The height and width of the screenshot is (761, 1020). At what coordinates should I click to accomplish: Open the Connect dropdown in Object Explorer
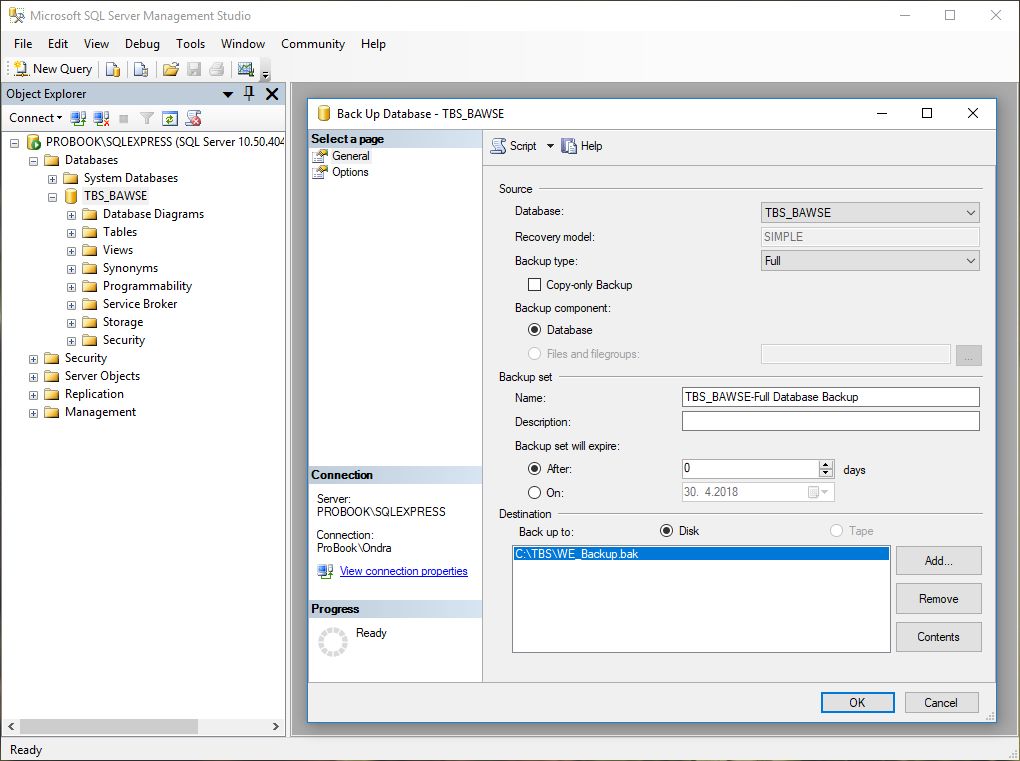click(35, 118)
